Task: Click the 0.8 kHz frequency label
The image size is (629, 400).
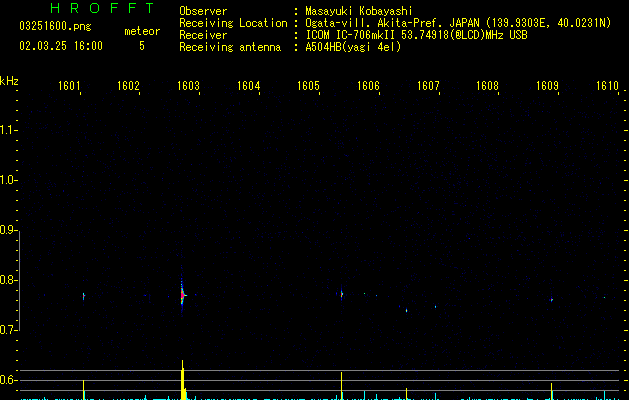Action: [8, 280]
